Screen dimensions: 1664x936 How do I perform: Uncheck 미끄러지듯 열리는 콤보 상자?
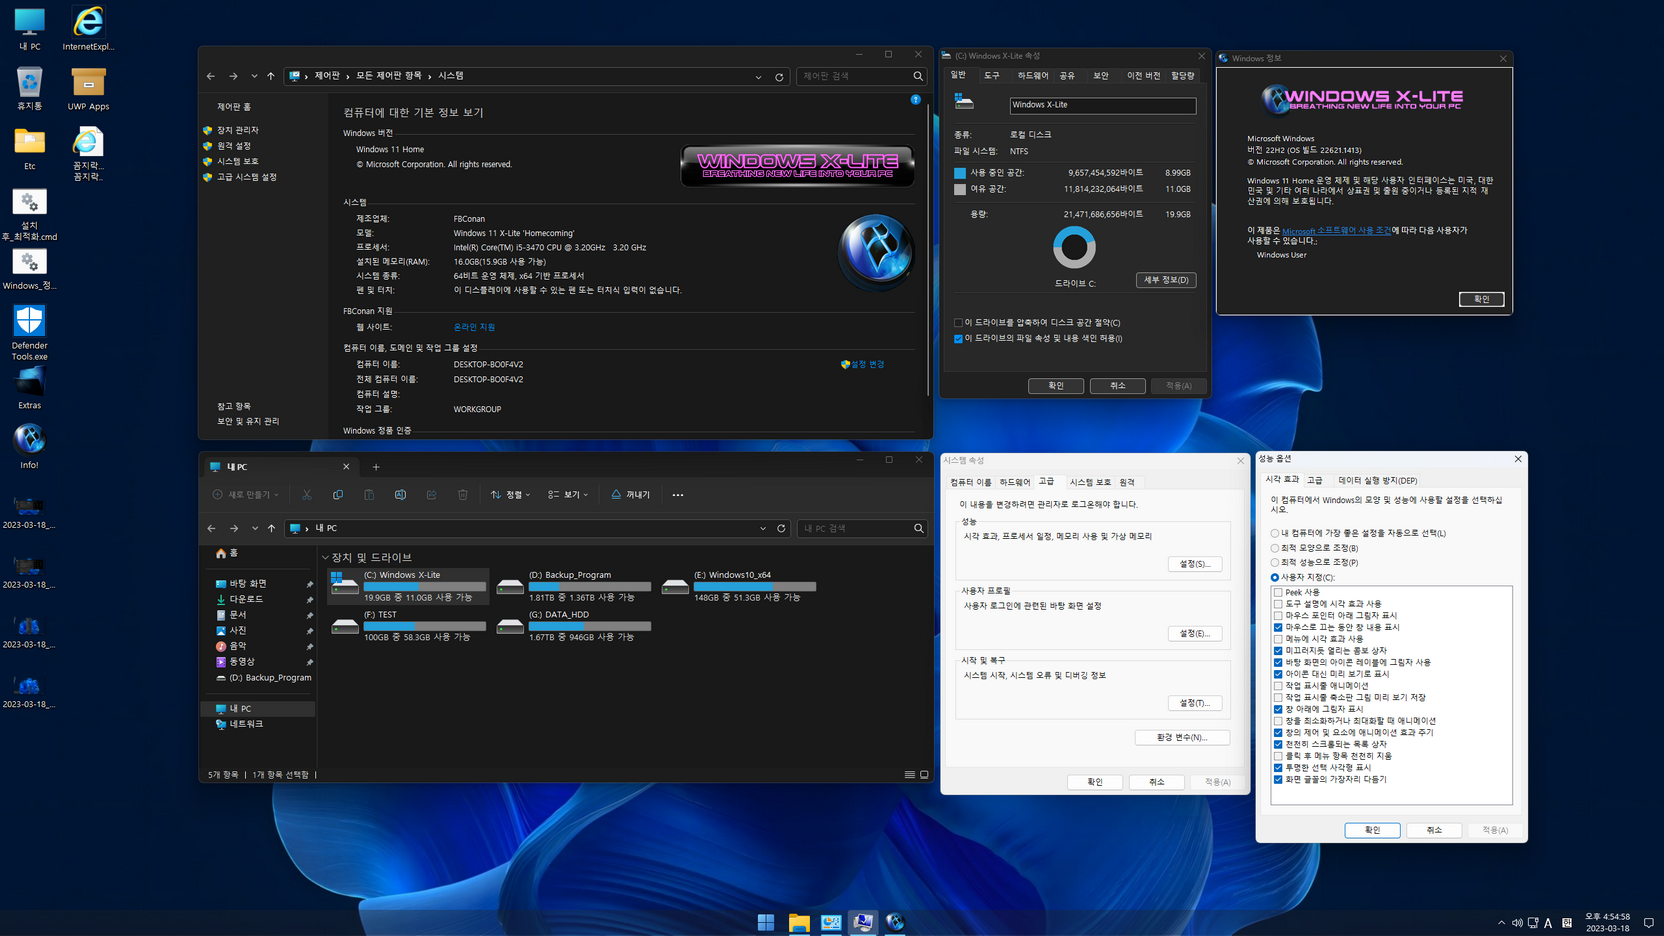click(x=1278, y=651)
